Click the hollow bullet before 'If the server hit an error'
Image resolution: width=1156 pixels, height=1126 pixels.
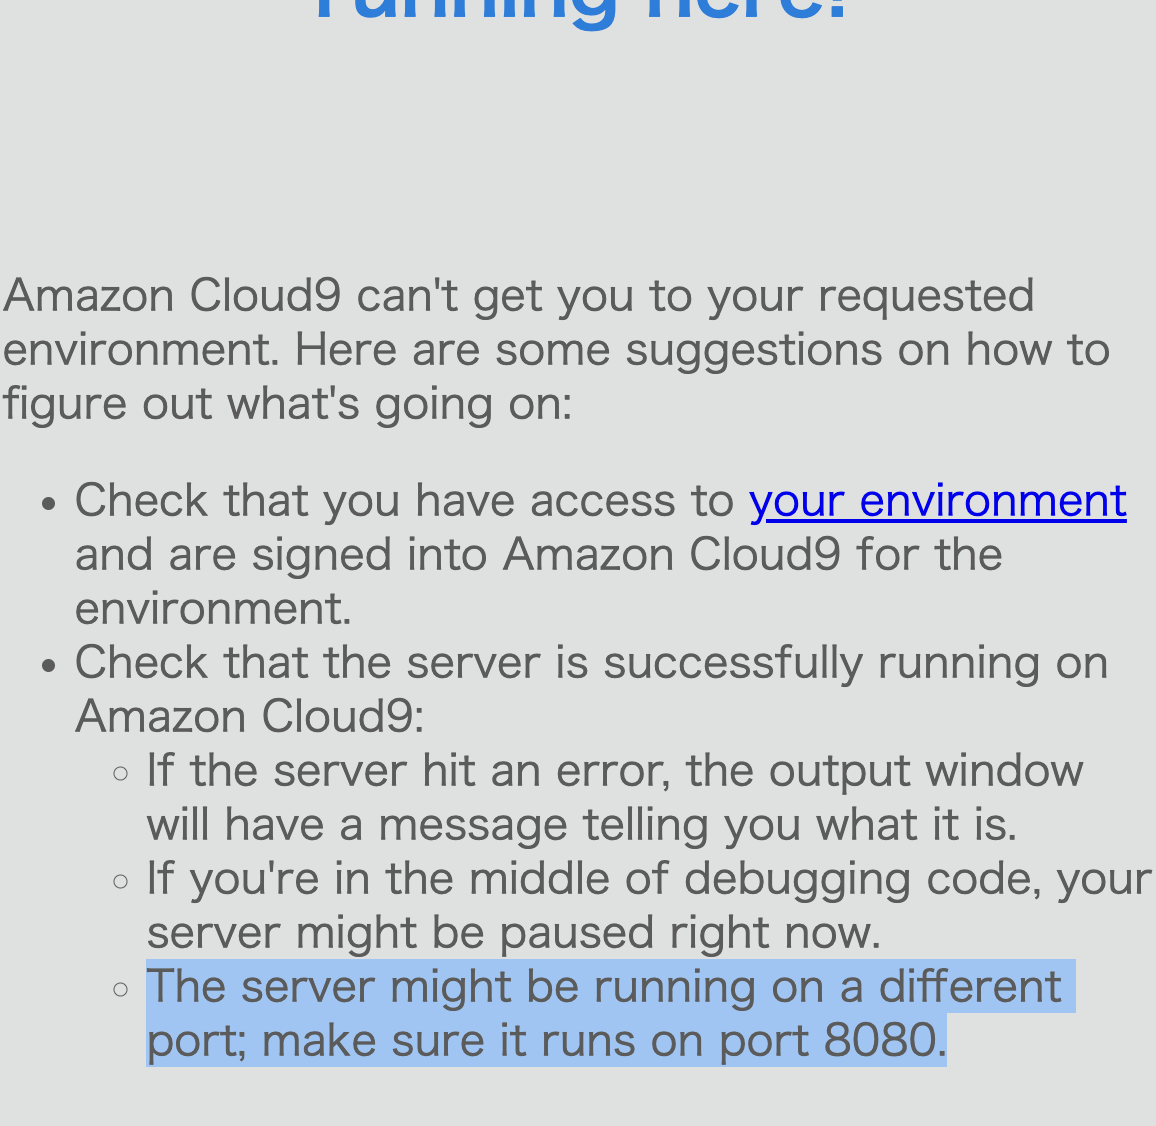click(121, 774)
